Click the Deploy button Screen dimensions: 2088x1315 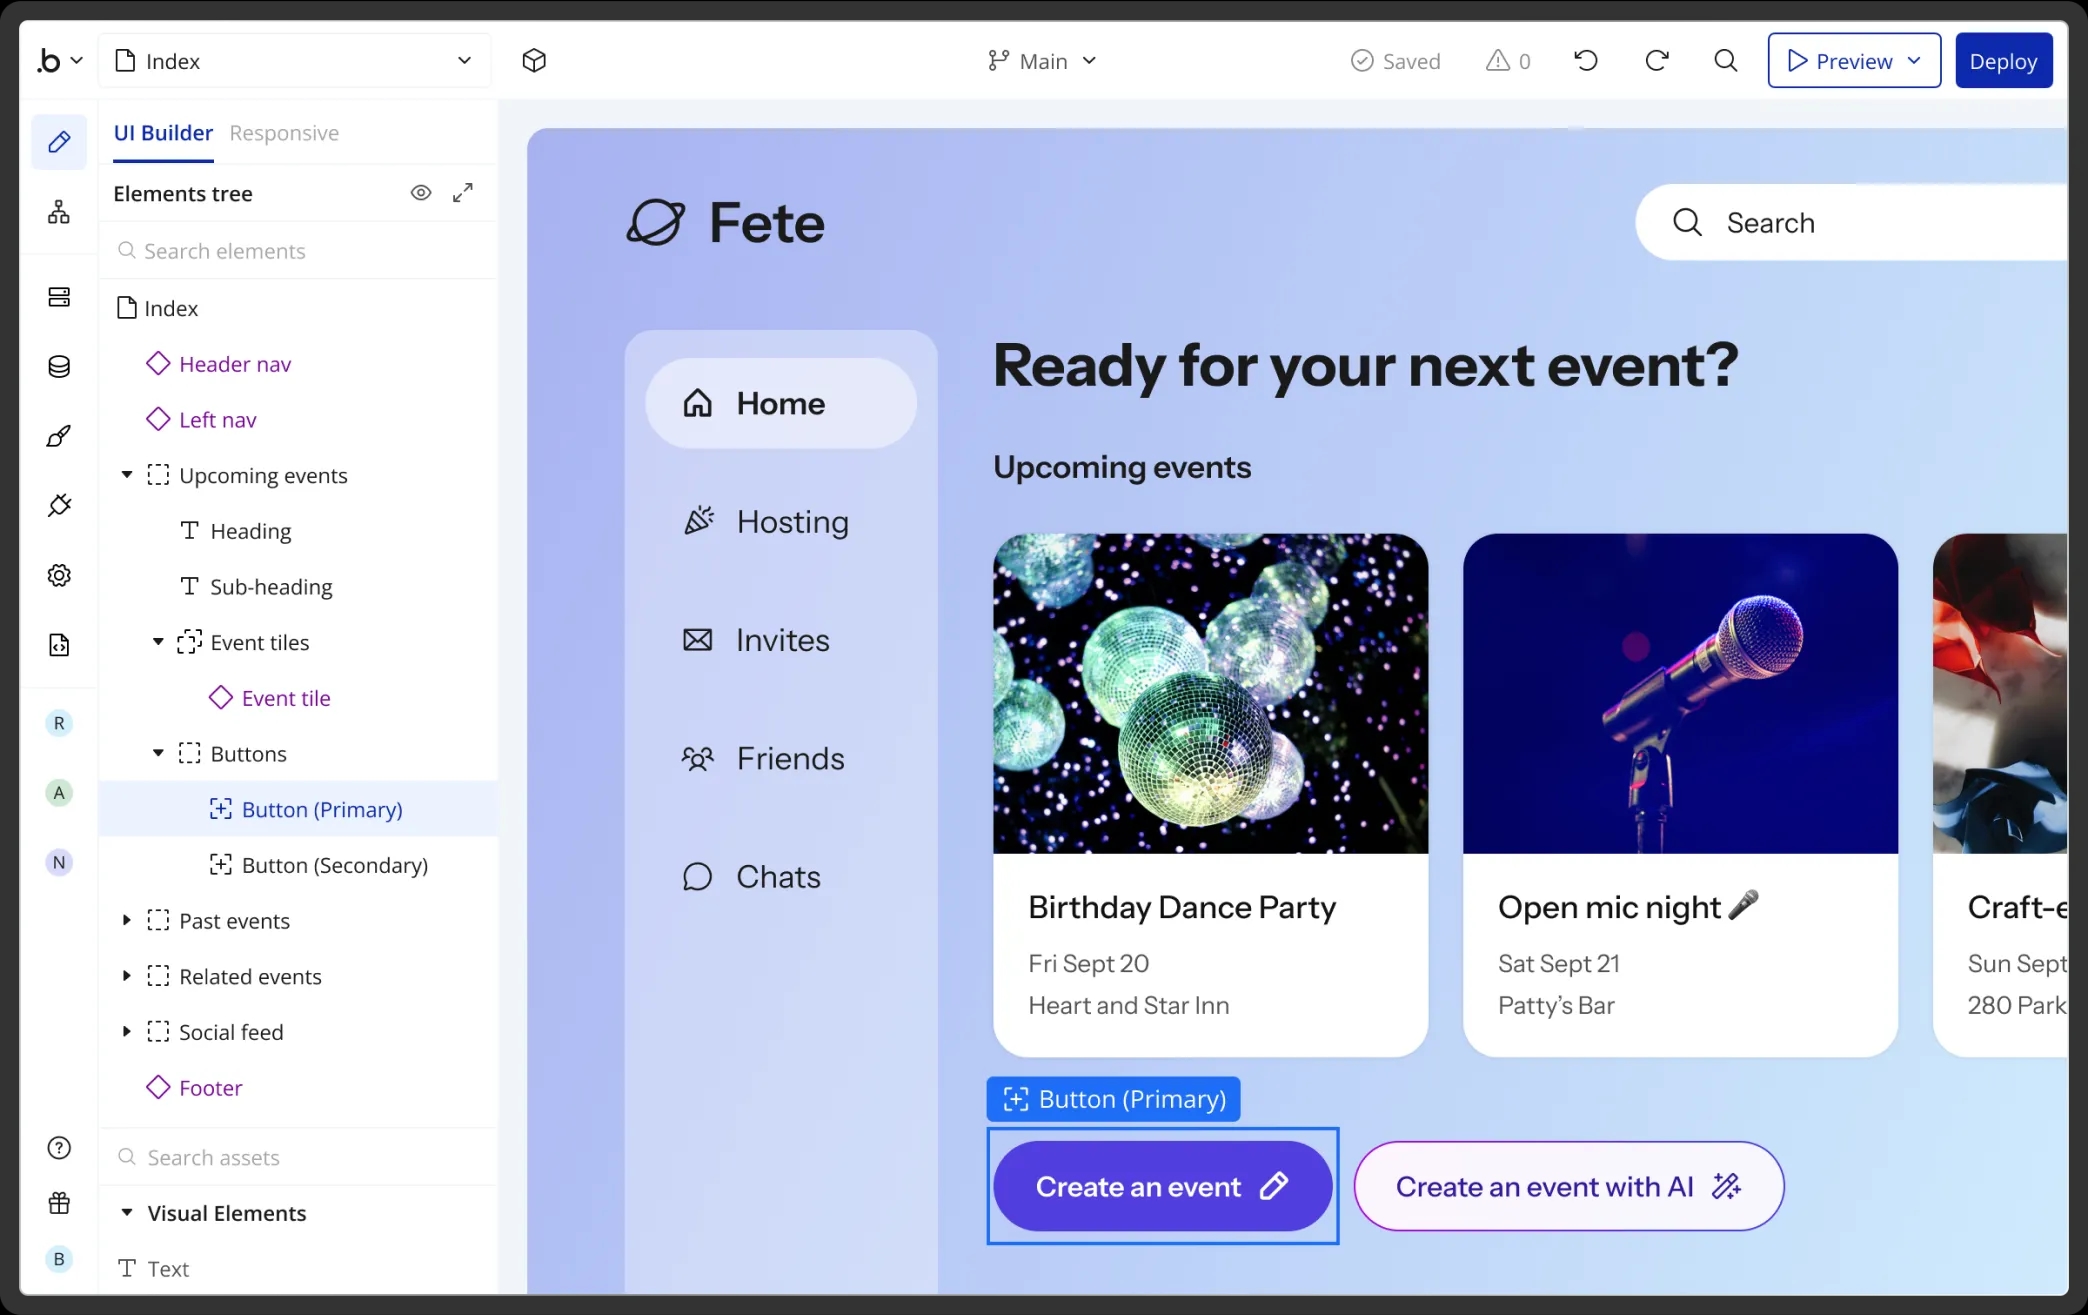[x=2003, y=61]
